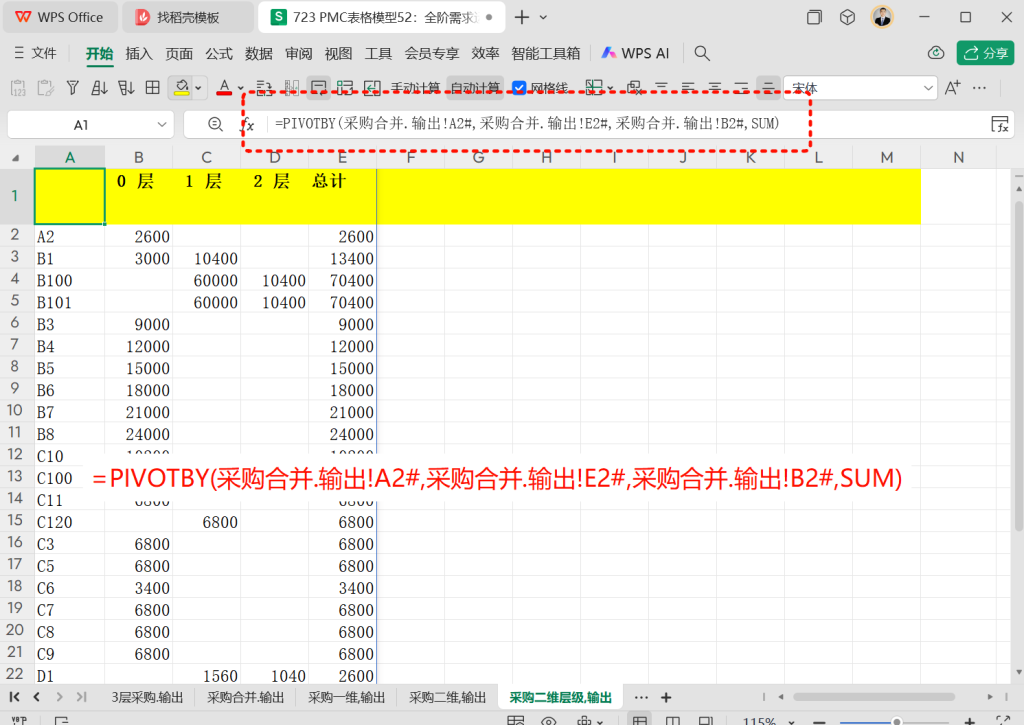Viewport: 1024px width, 725px height.
Task: Click the zoom slider handle
Action: click(x=897, y=722)
